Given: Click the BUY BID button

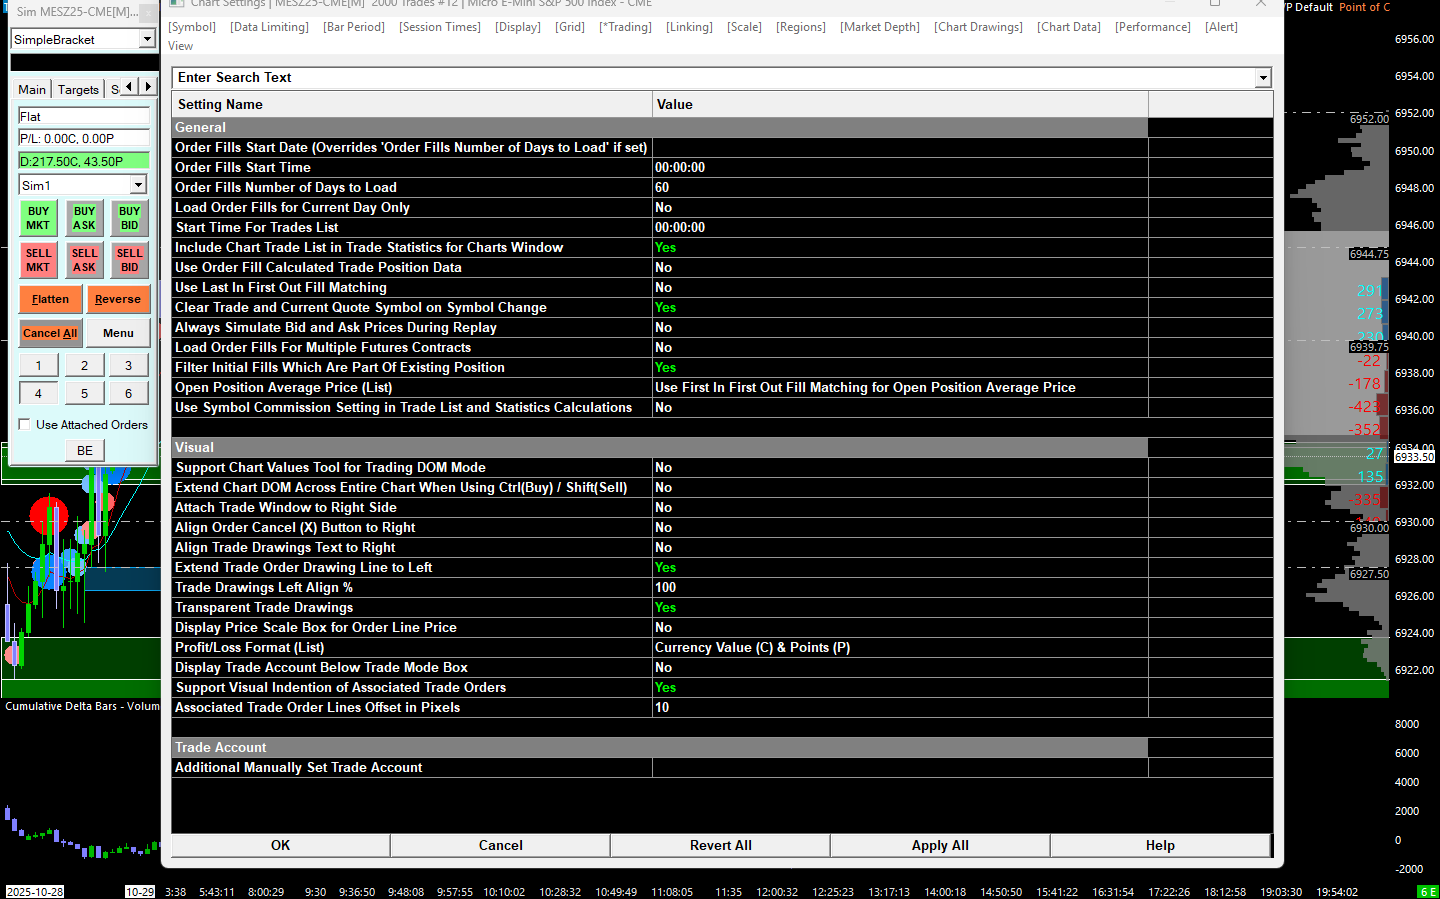Looking at the screenshot, I should [130, 218].
